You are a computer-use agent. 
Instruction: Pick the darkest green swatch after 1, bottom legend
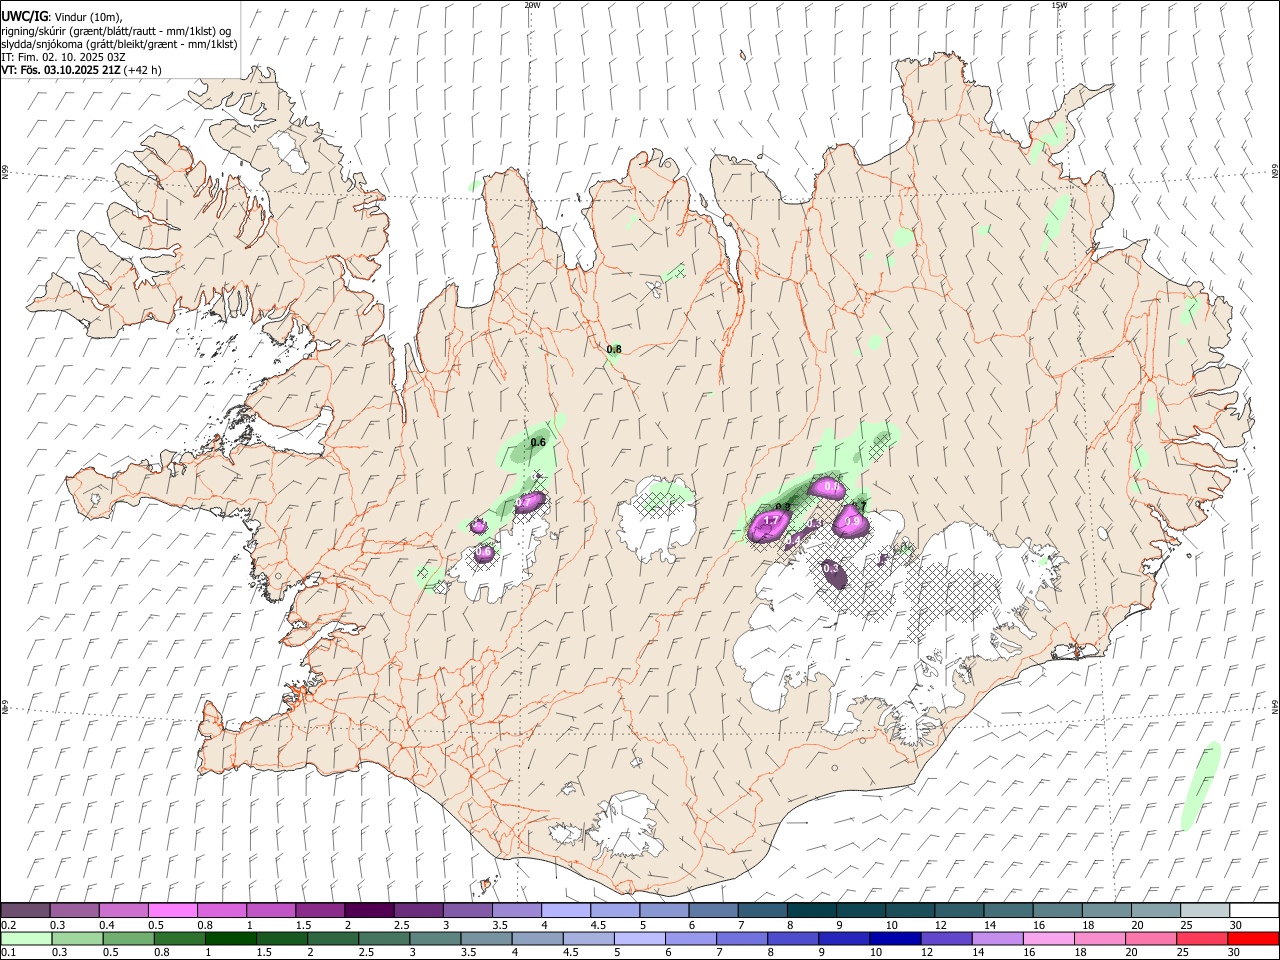230,938
